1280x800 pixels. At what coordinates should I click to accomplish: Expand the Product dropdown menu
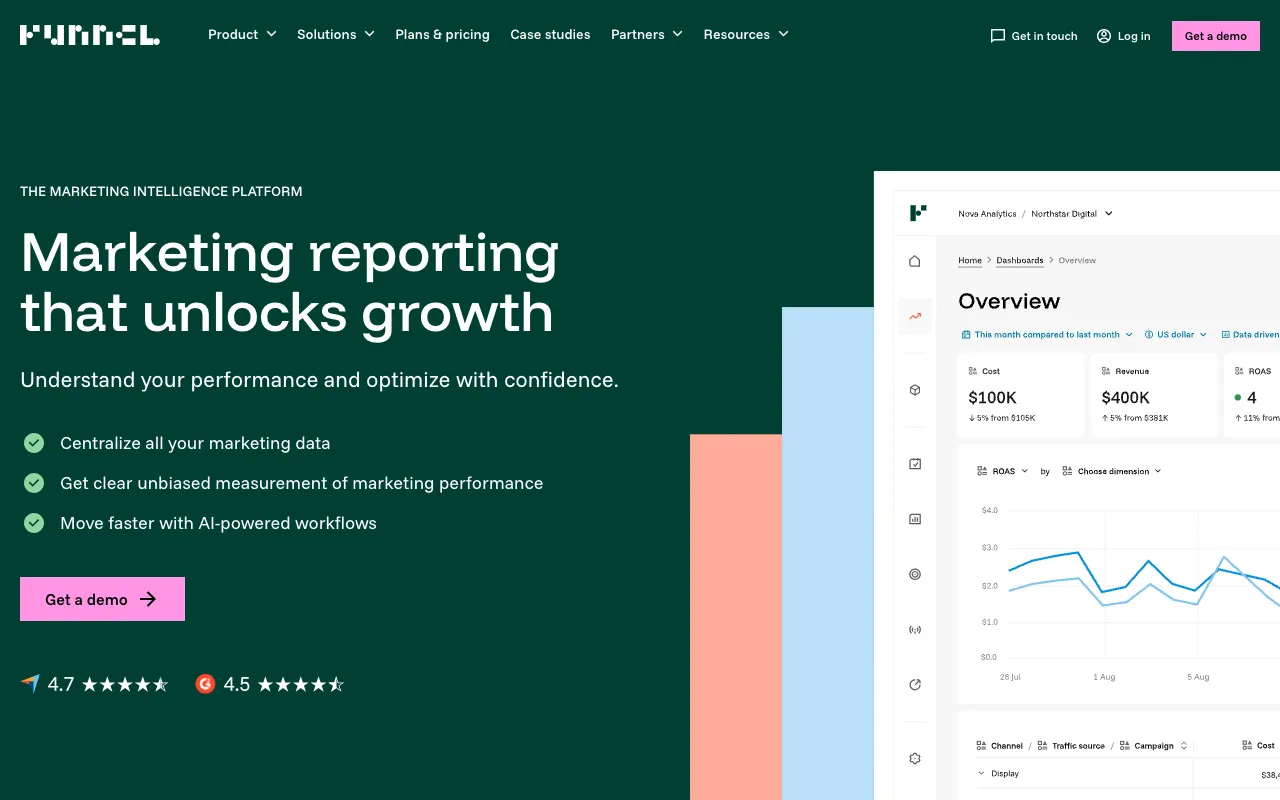pos(242,35)
